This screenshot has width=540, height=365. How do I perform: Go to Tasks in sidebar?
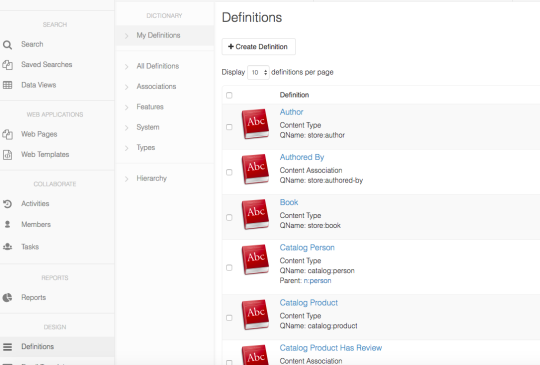coord(30,247)
